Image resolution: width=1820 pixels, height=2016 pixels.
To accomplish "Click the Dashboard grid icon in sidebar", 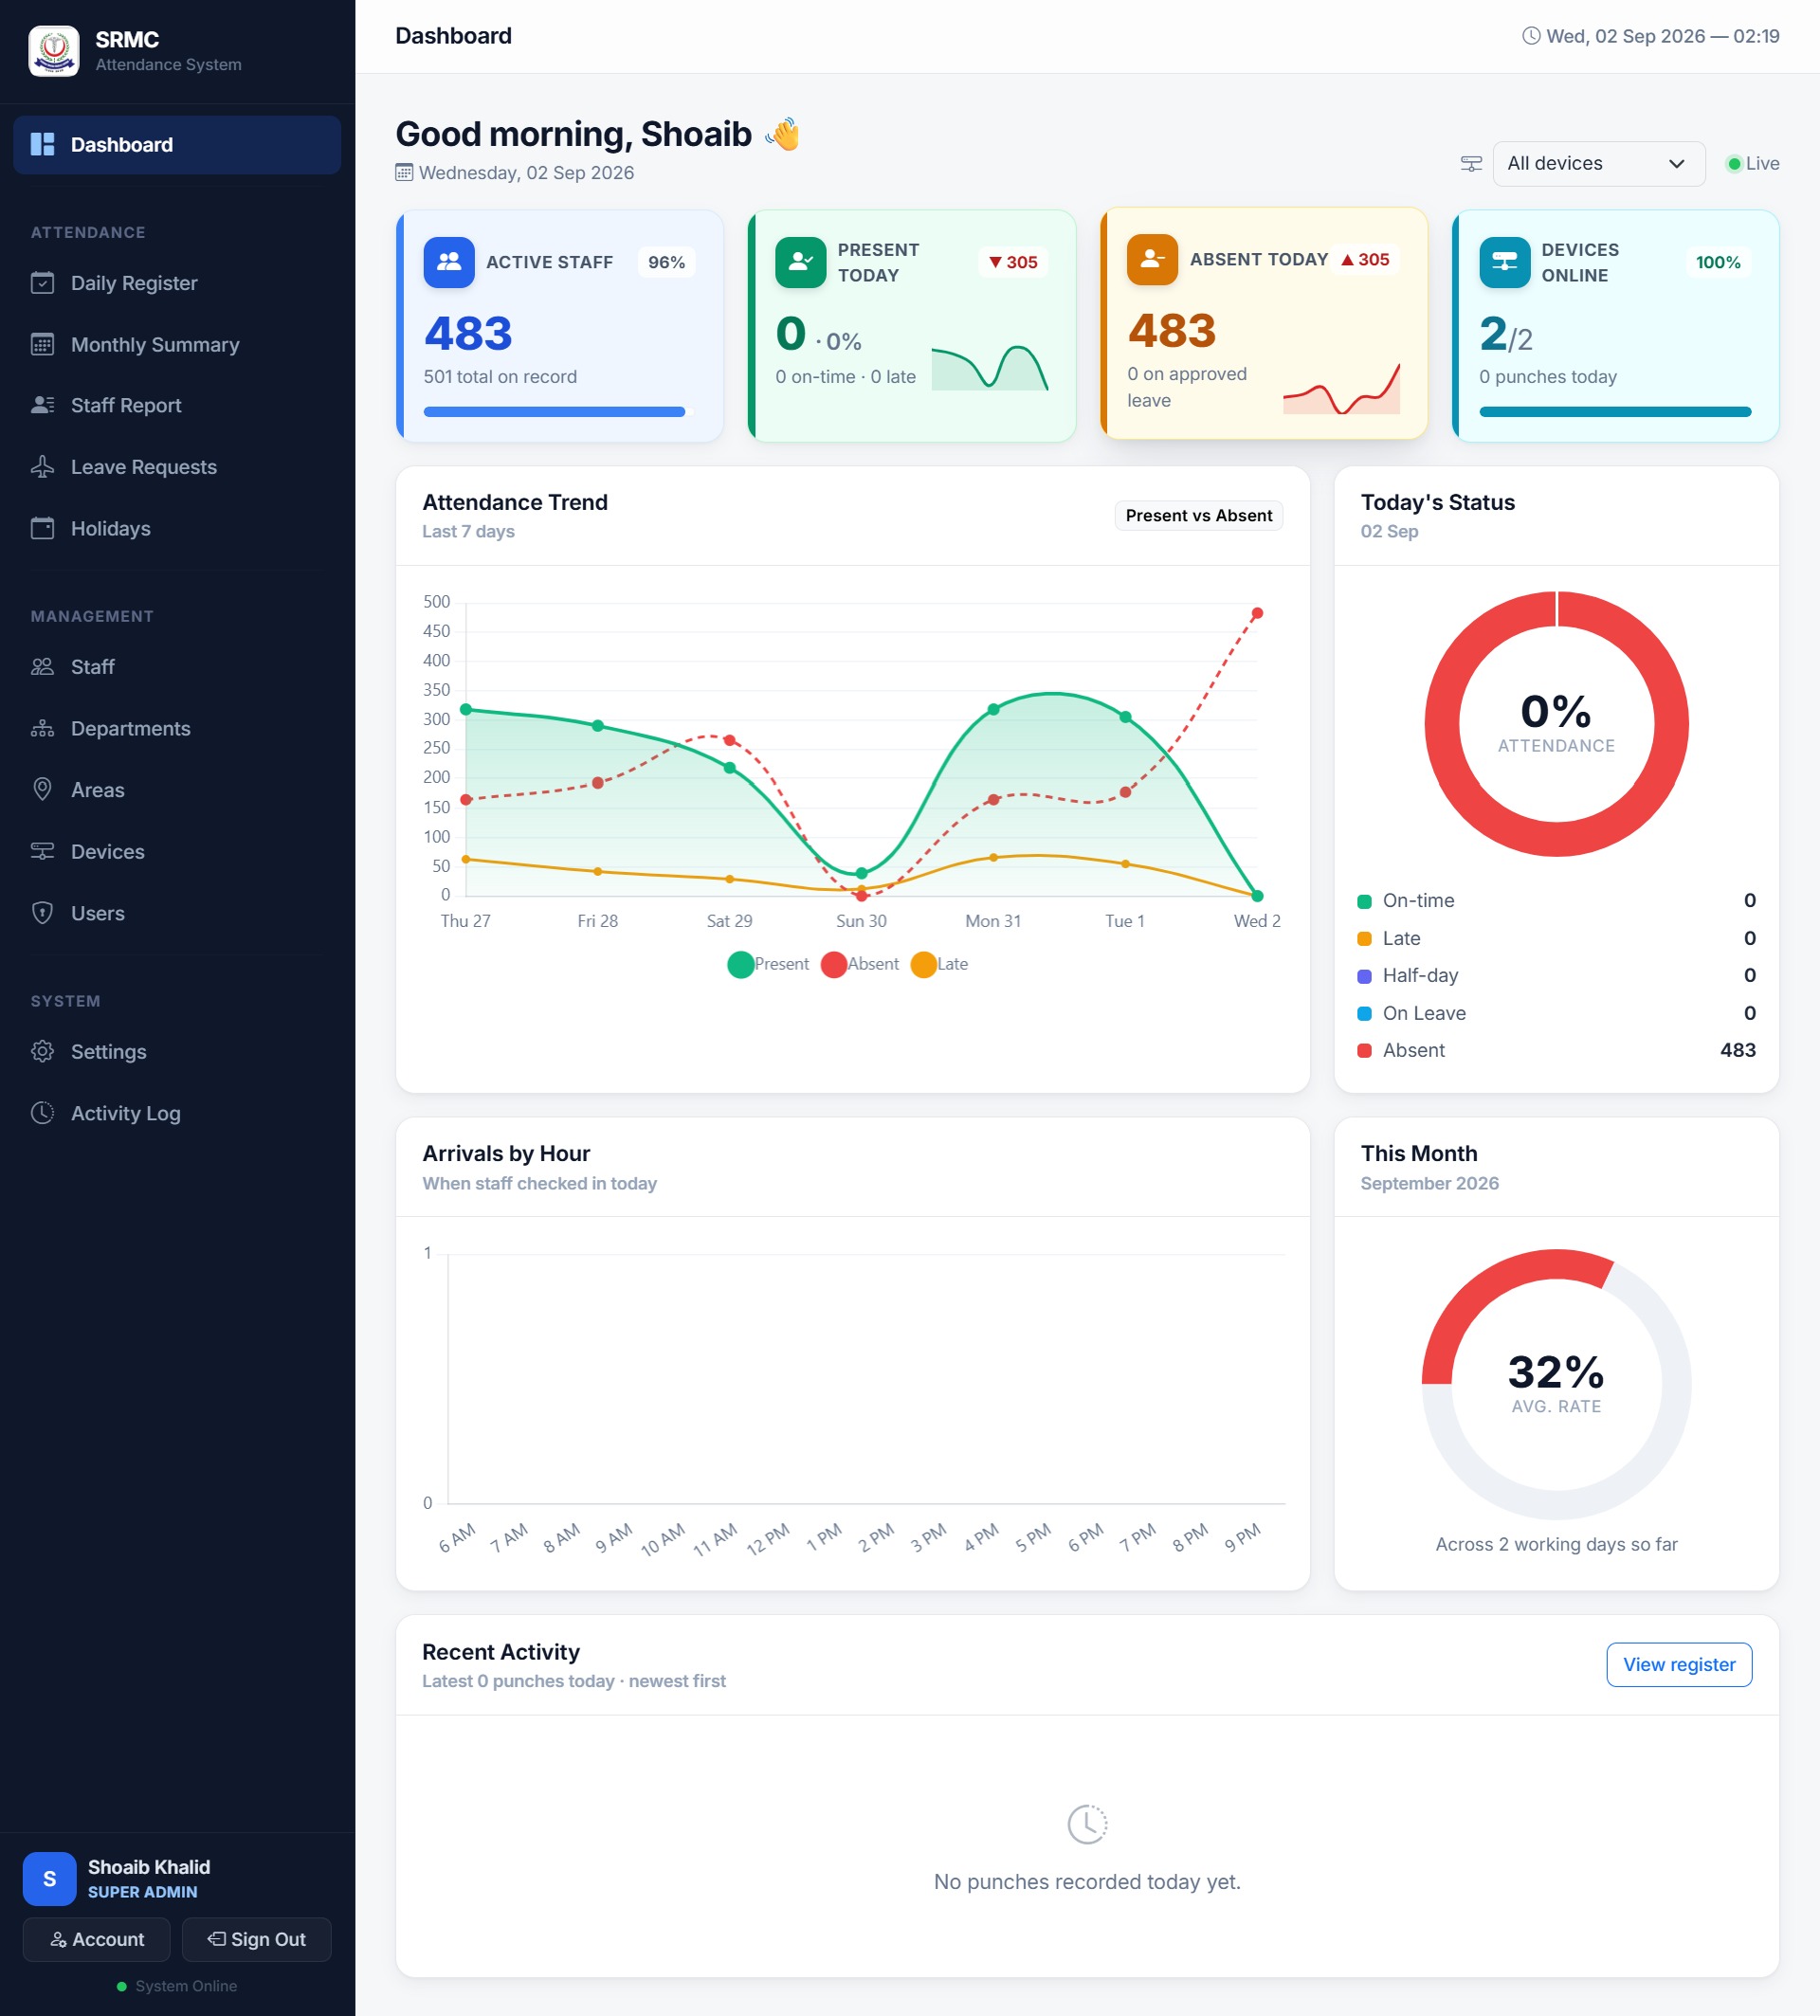I will 43,145.
